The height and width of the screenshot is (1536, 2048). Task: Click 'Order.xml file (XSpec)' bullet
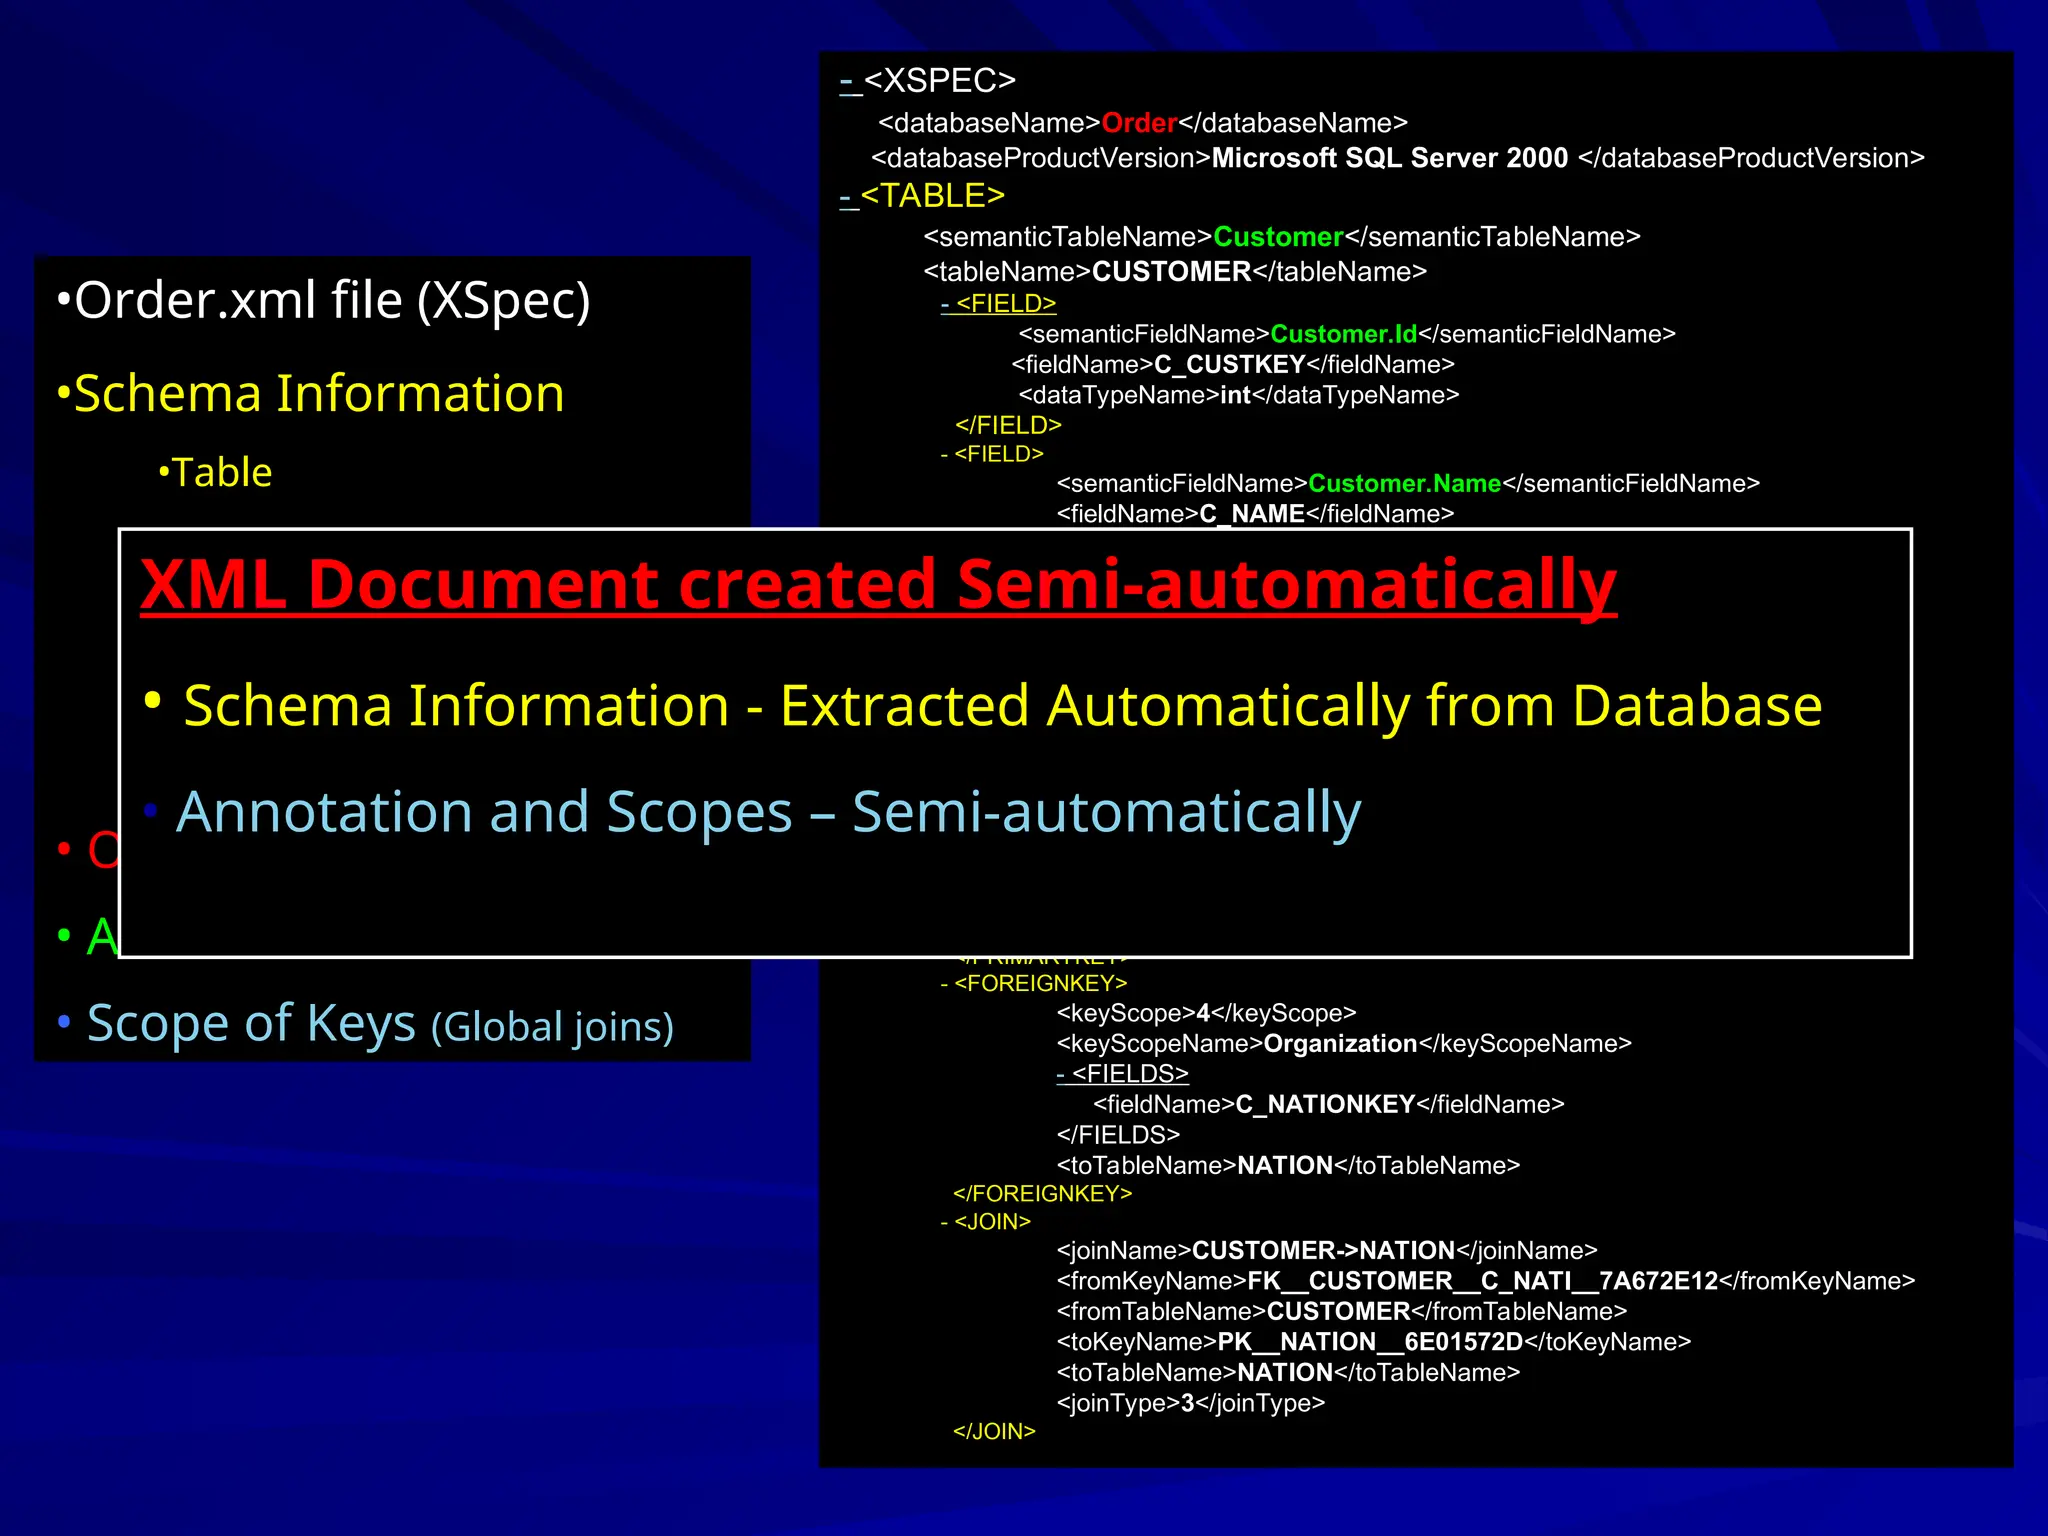click(324, 301)
